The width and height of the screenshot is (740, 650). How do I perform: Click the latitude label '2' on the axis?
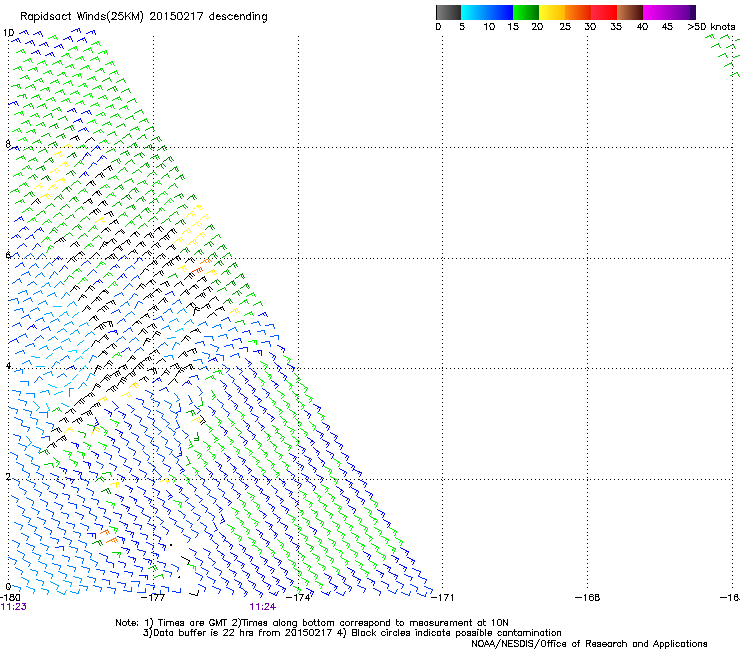(8, 476)
